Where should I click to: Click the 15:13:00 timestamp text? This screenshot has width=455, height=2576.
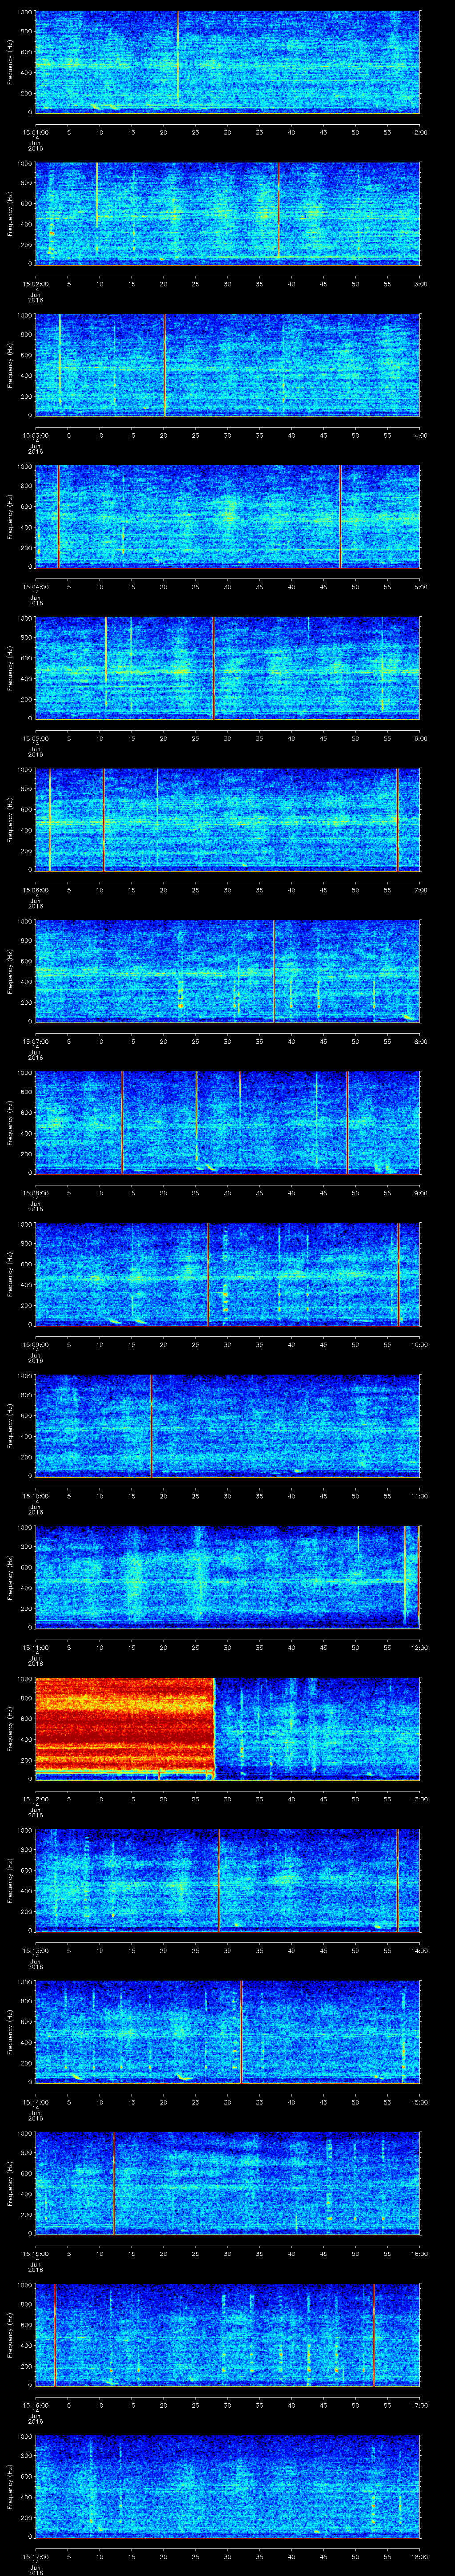pyautogui.click(x=35, y=1951)
